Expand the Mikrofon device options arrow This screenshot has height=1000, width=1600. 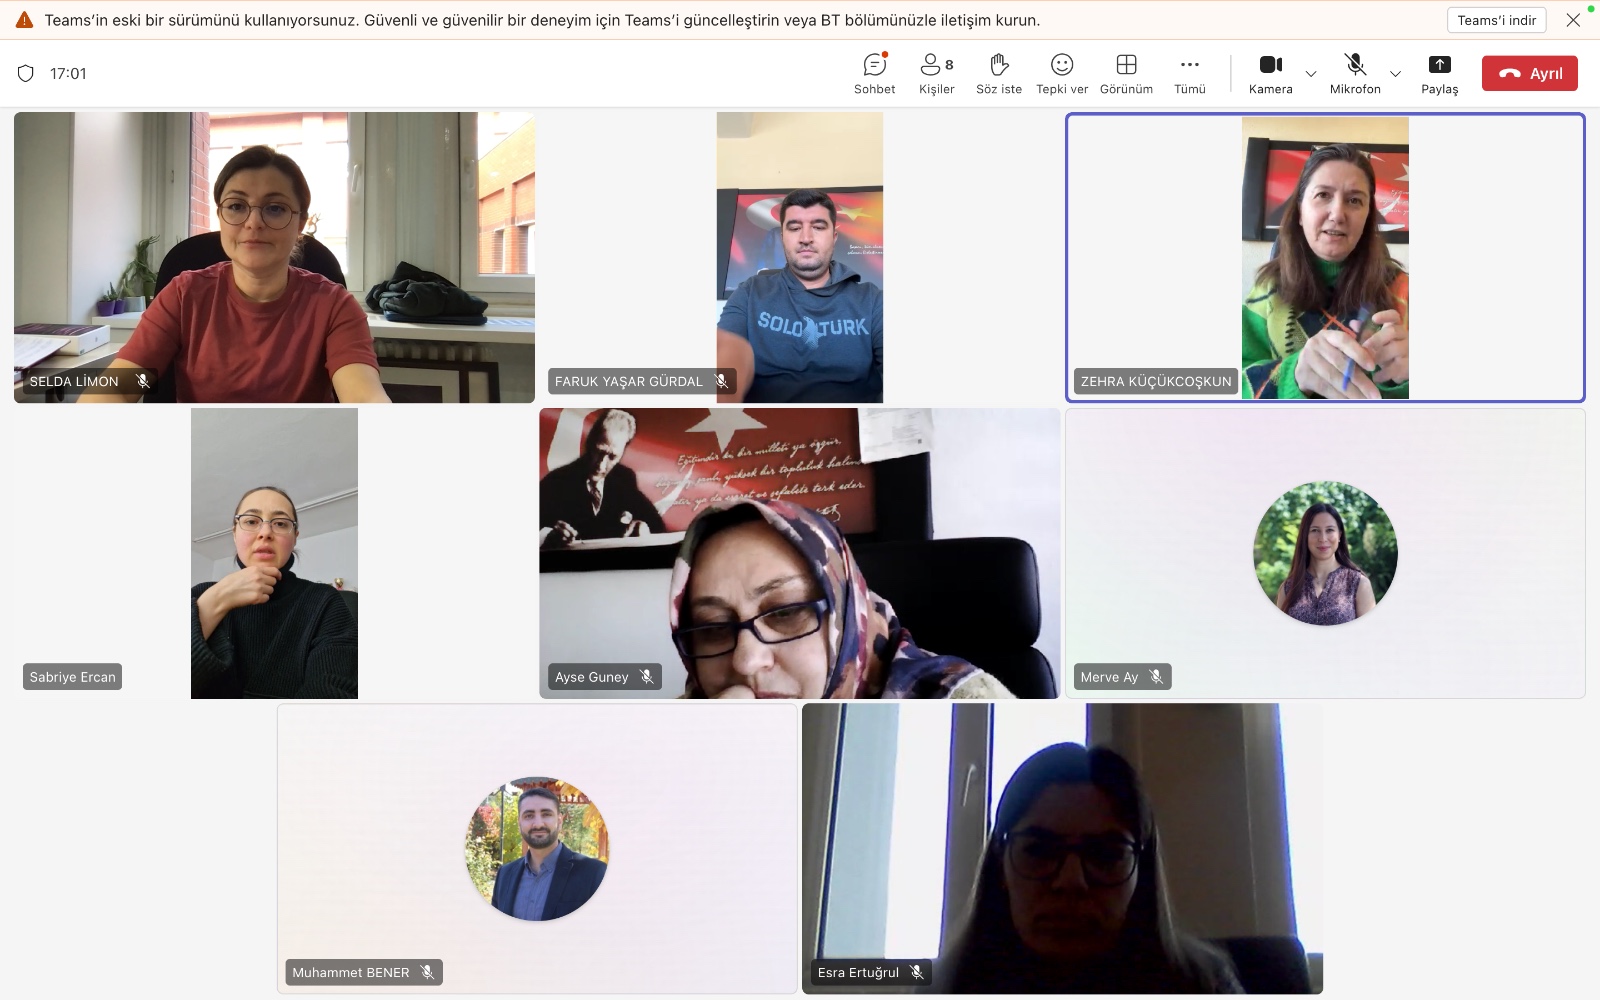pyautogui.click(x=1395, y=74)
